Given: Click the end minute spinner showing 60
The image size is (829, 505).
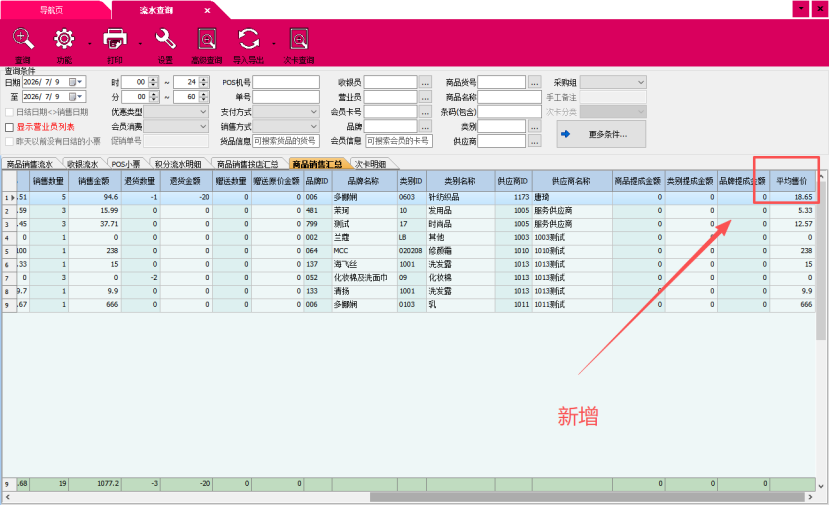Looking at the screenshot, I should tap(191, 97).
